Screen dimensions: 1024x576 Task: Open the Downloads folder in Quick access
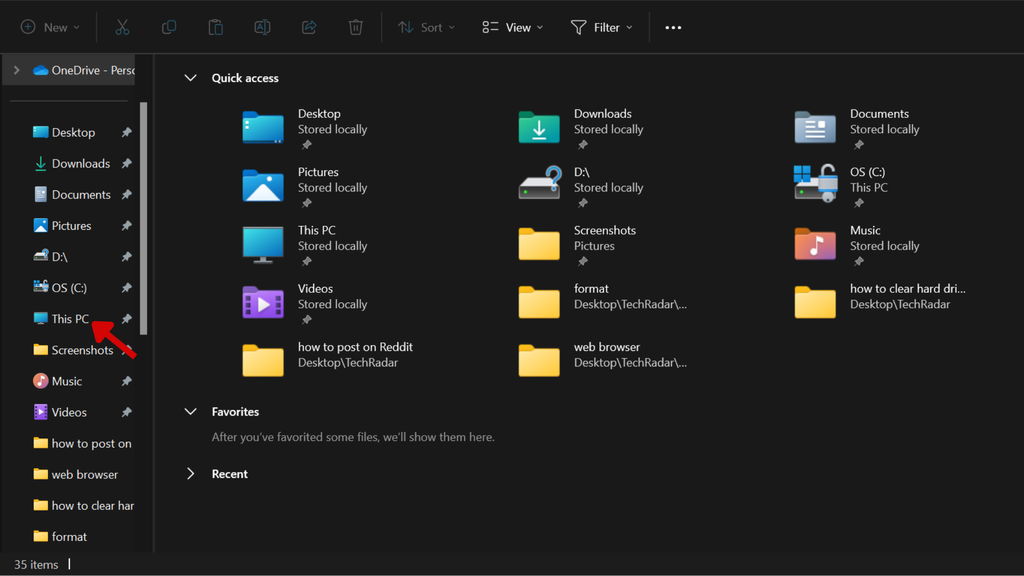(539, 128)
